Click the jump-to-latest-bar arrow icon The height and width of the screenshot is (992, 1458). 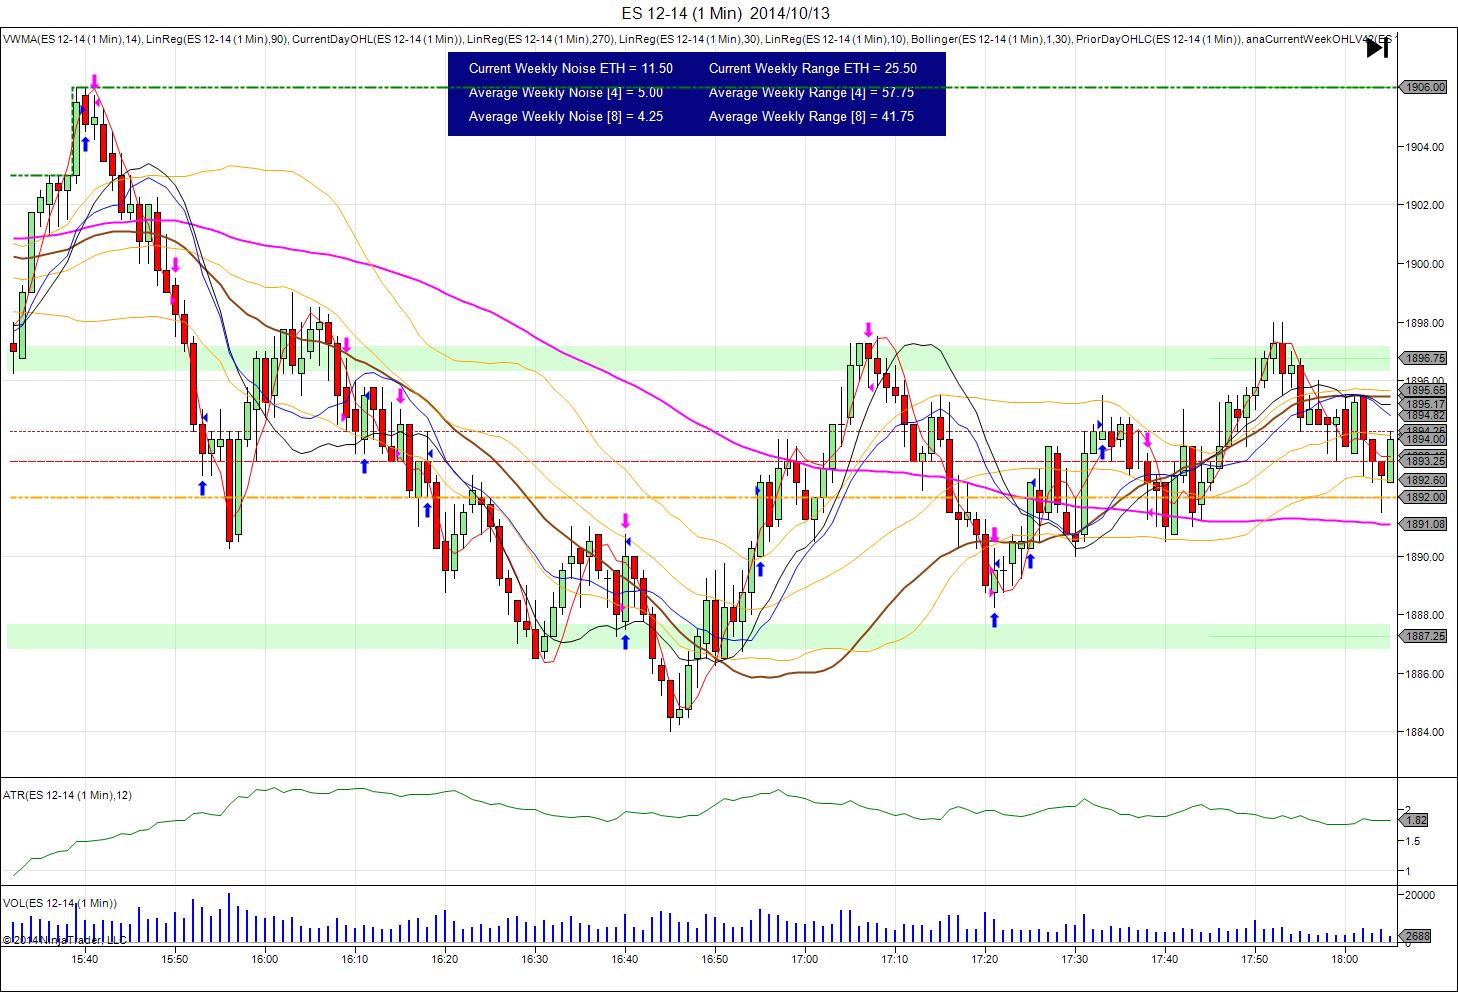(x=1377, y=47)
